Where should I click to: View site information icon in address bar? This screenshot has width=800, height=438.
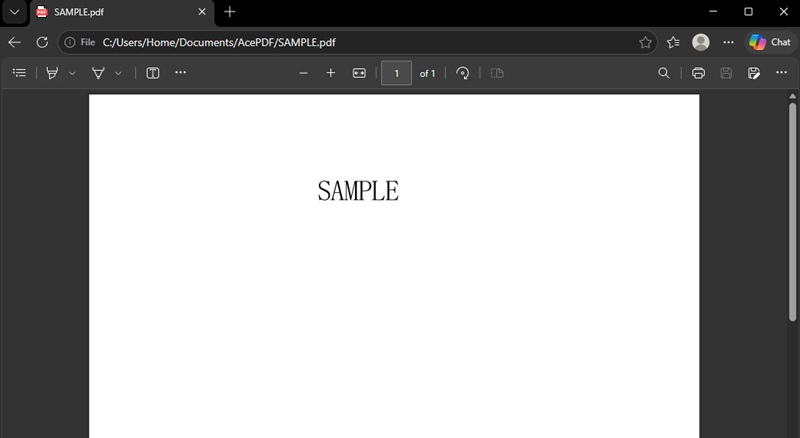[x=70, y=42]
